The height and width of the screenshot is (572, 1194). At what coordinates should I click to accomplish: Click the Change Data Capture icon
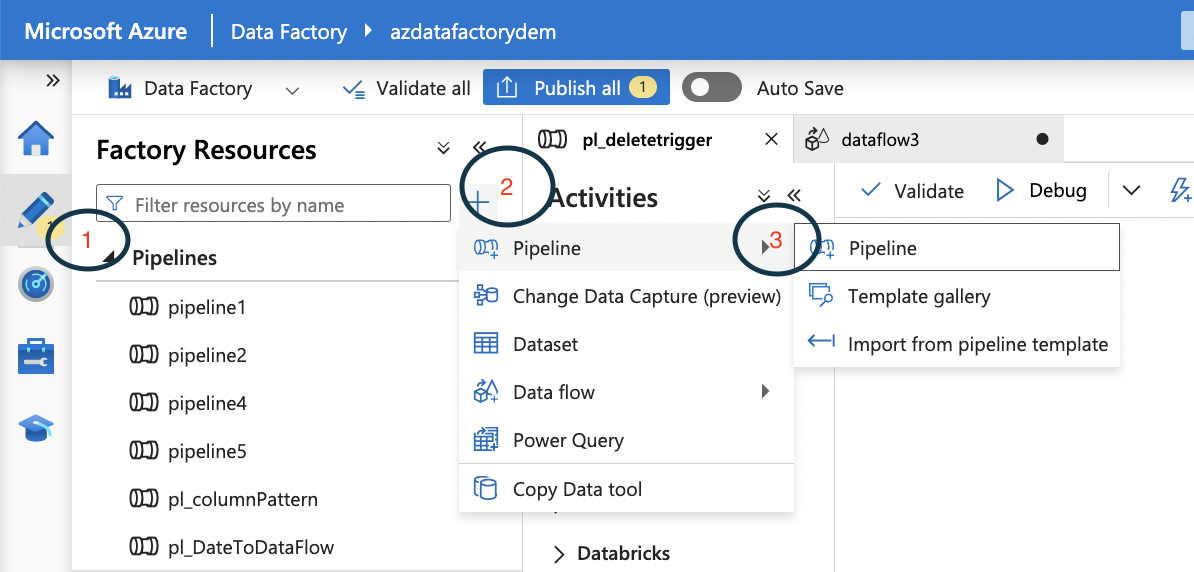click(485, 296)
